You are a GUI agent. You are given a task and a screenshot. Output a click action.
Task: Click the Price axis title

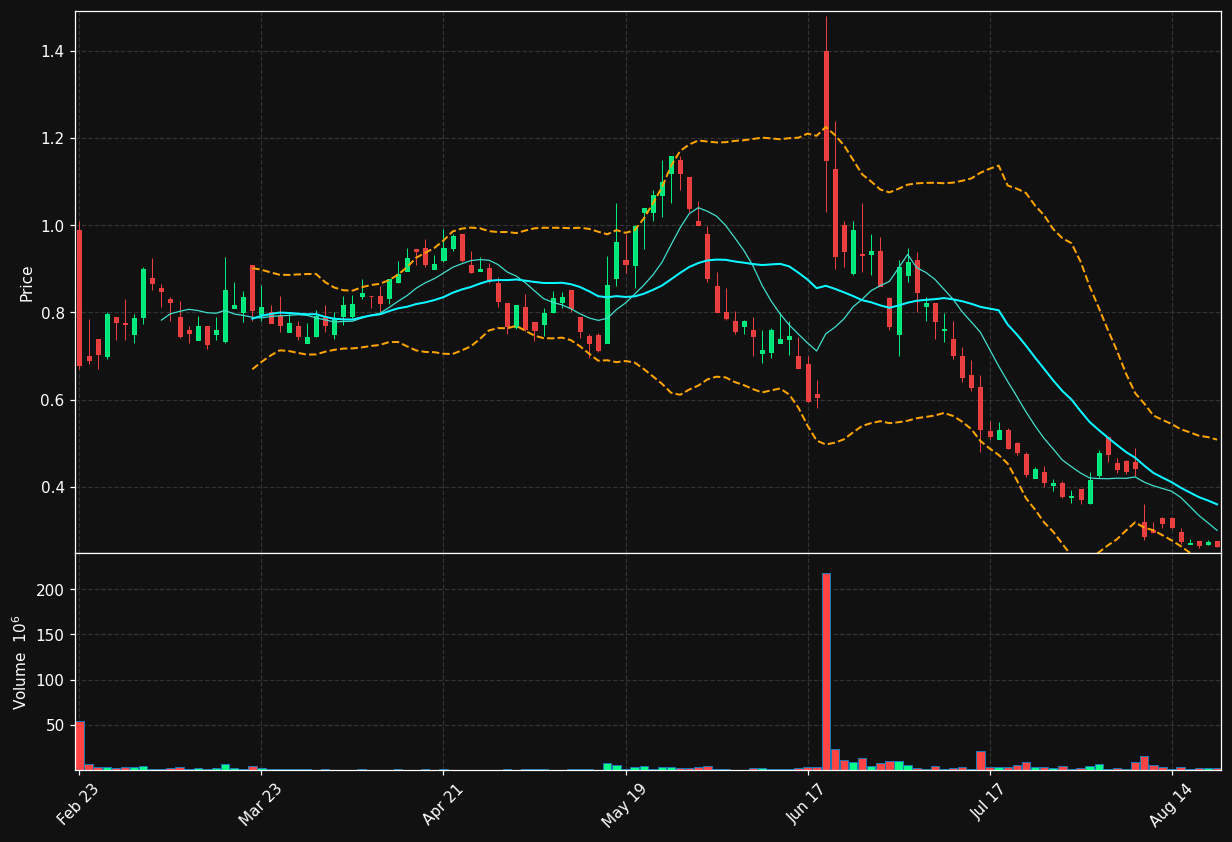(x=27, y=284)
